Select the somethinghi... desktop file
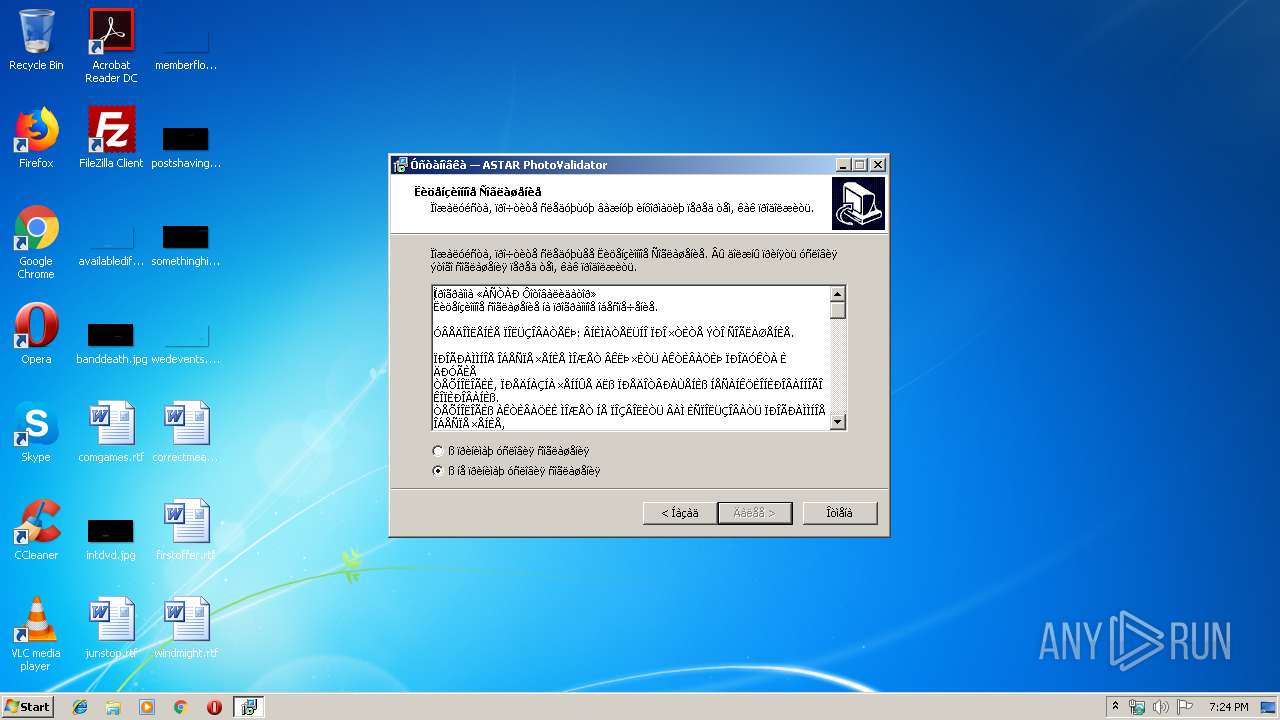Image resolution: width=1280 pixels, height=720 pixels. click(x=186, y=244)
